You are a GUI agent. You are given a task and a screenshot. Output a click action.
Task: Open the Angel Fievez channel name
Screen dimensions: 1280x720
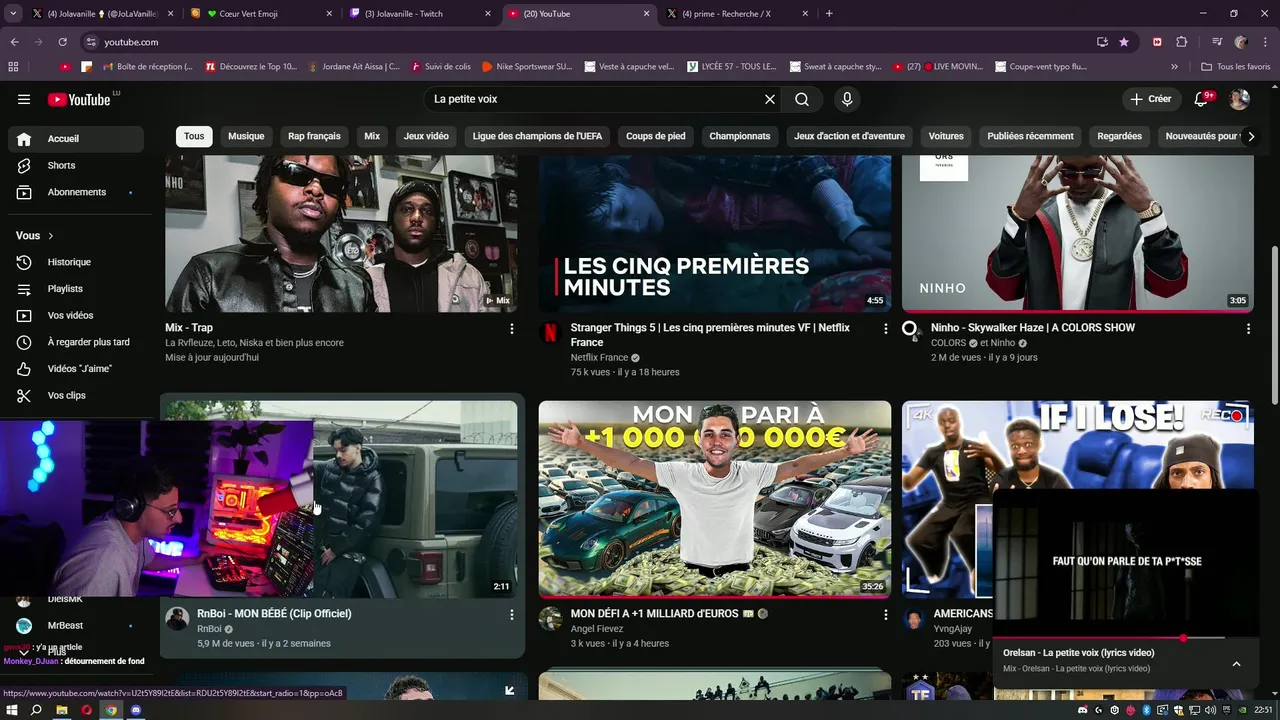click(597, 629)
